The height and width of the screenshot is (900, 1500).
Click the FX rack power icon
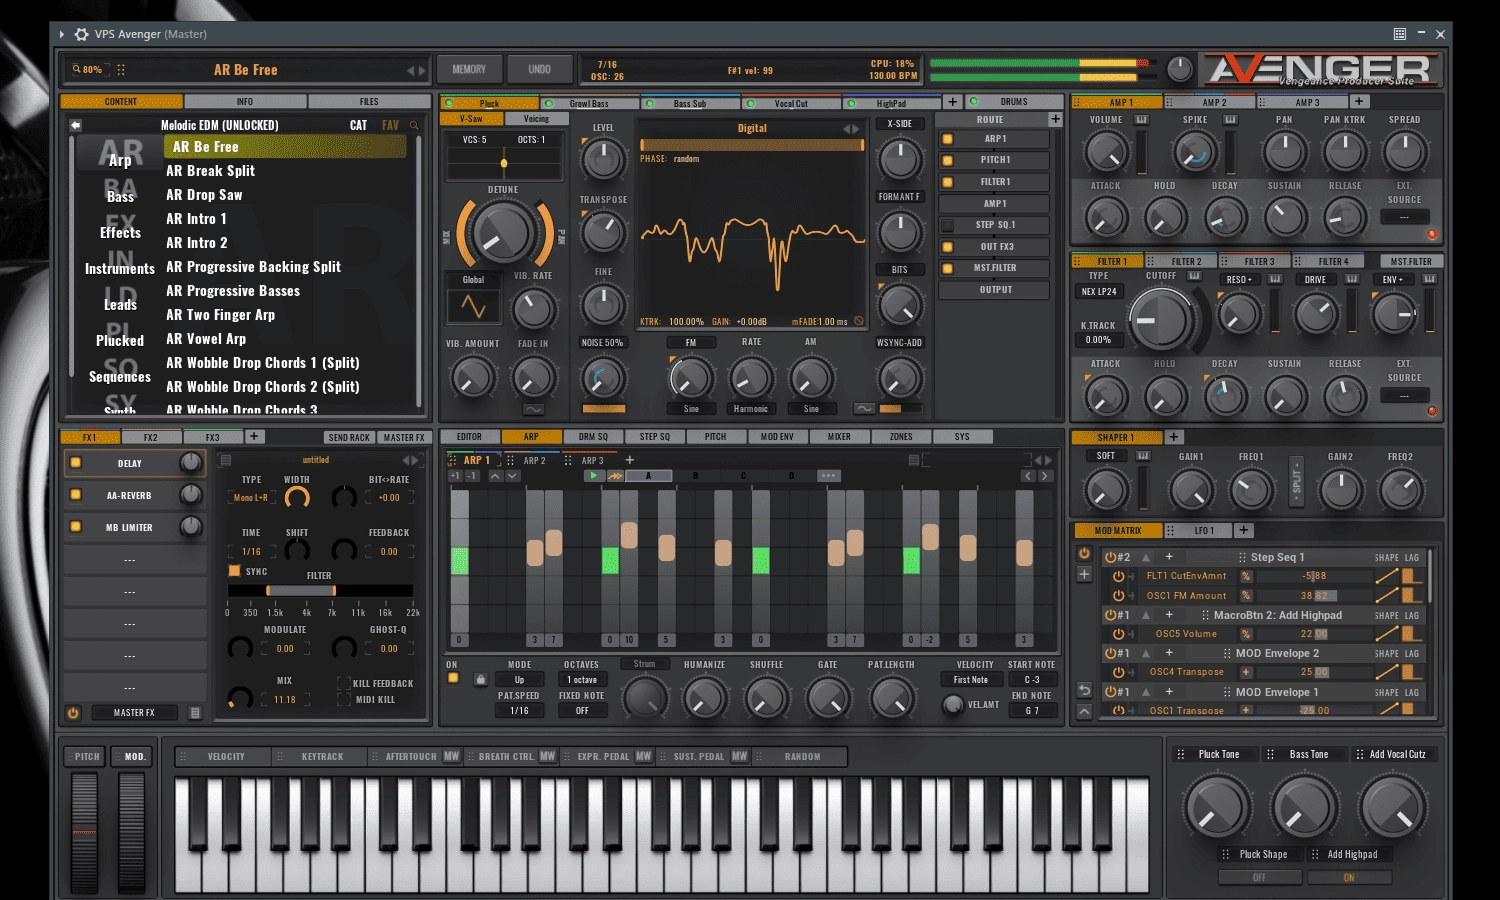73,713
